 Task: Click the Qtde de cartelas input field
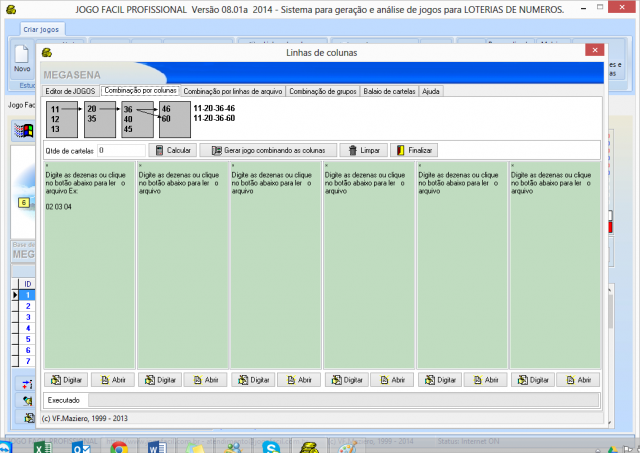point(120,150)
